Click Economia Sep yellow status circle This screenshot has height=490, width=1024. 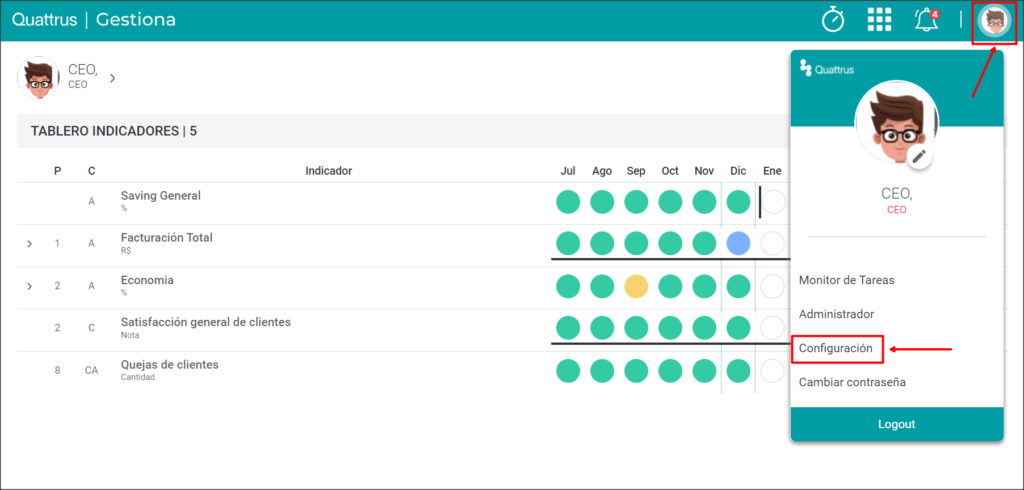tap(636, 286)
